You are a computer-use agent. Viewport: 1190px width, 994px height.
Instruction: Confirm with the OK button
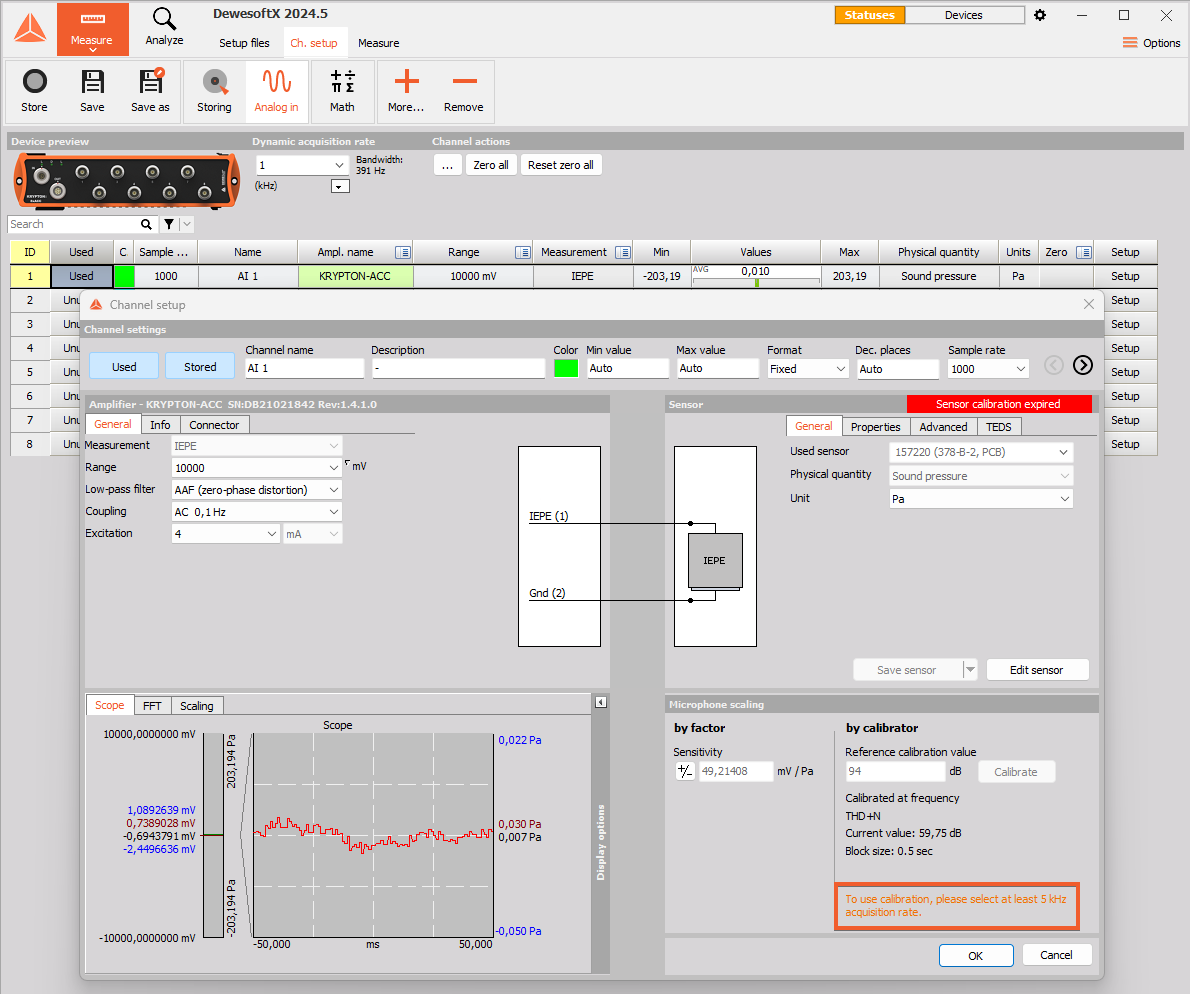pos(976,956)
